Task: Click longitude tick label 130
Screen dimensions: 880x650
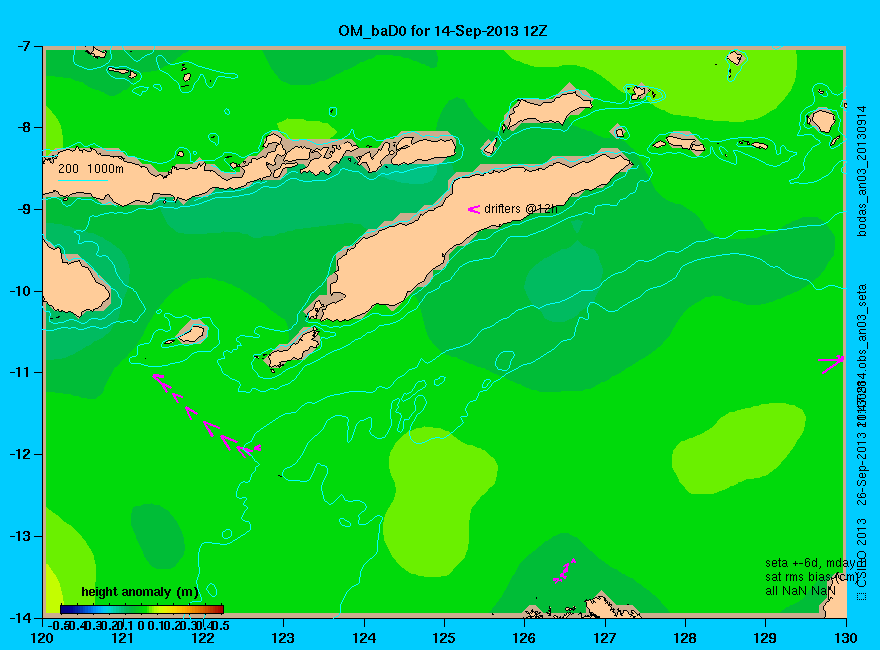Action: coord(846,638)
